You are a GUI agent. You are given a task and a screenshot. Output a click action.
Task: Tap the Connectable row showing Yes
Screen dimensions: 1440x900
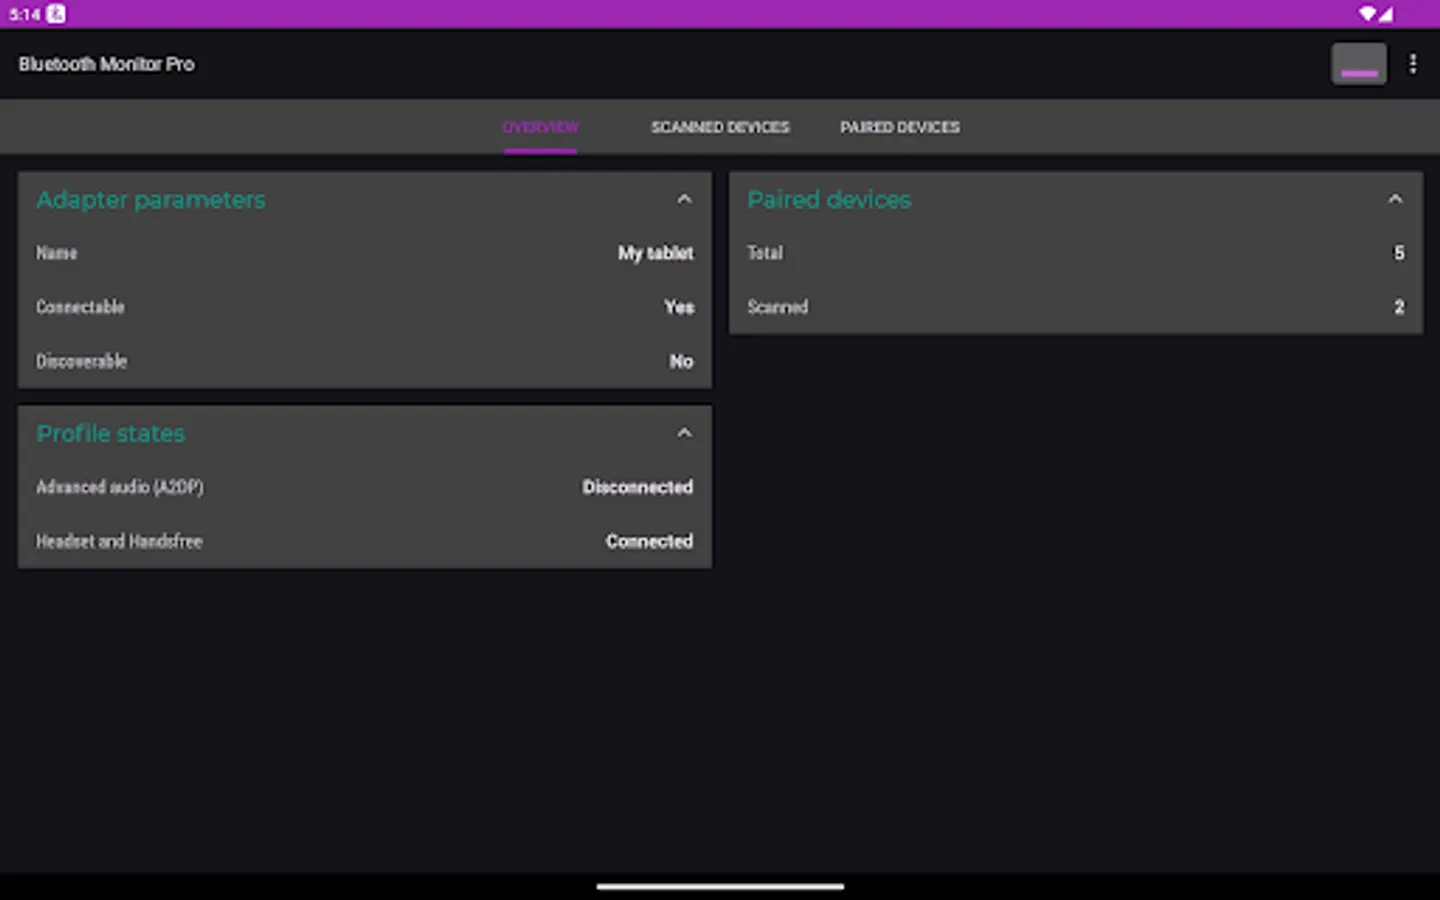pos(365,307)
